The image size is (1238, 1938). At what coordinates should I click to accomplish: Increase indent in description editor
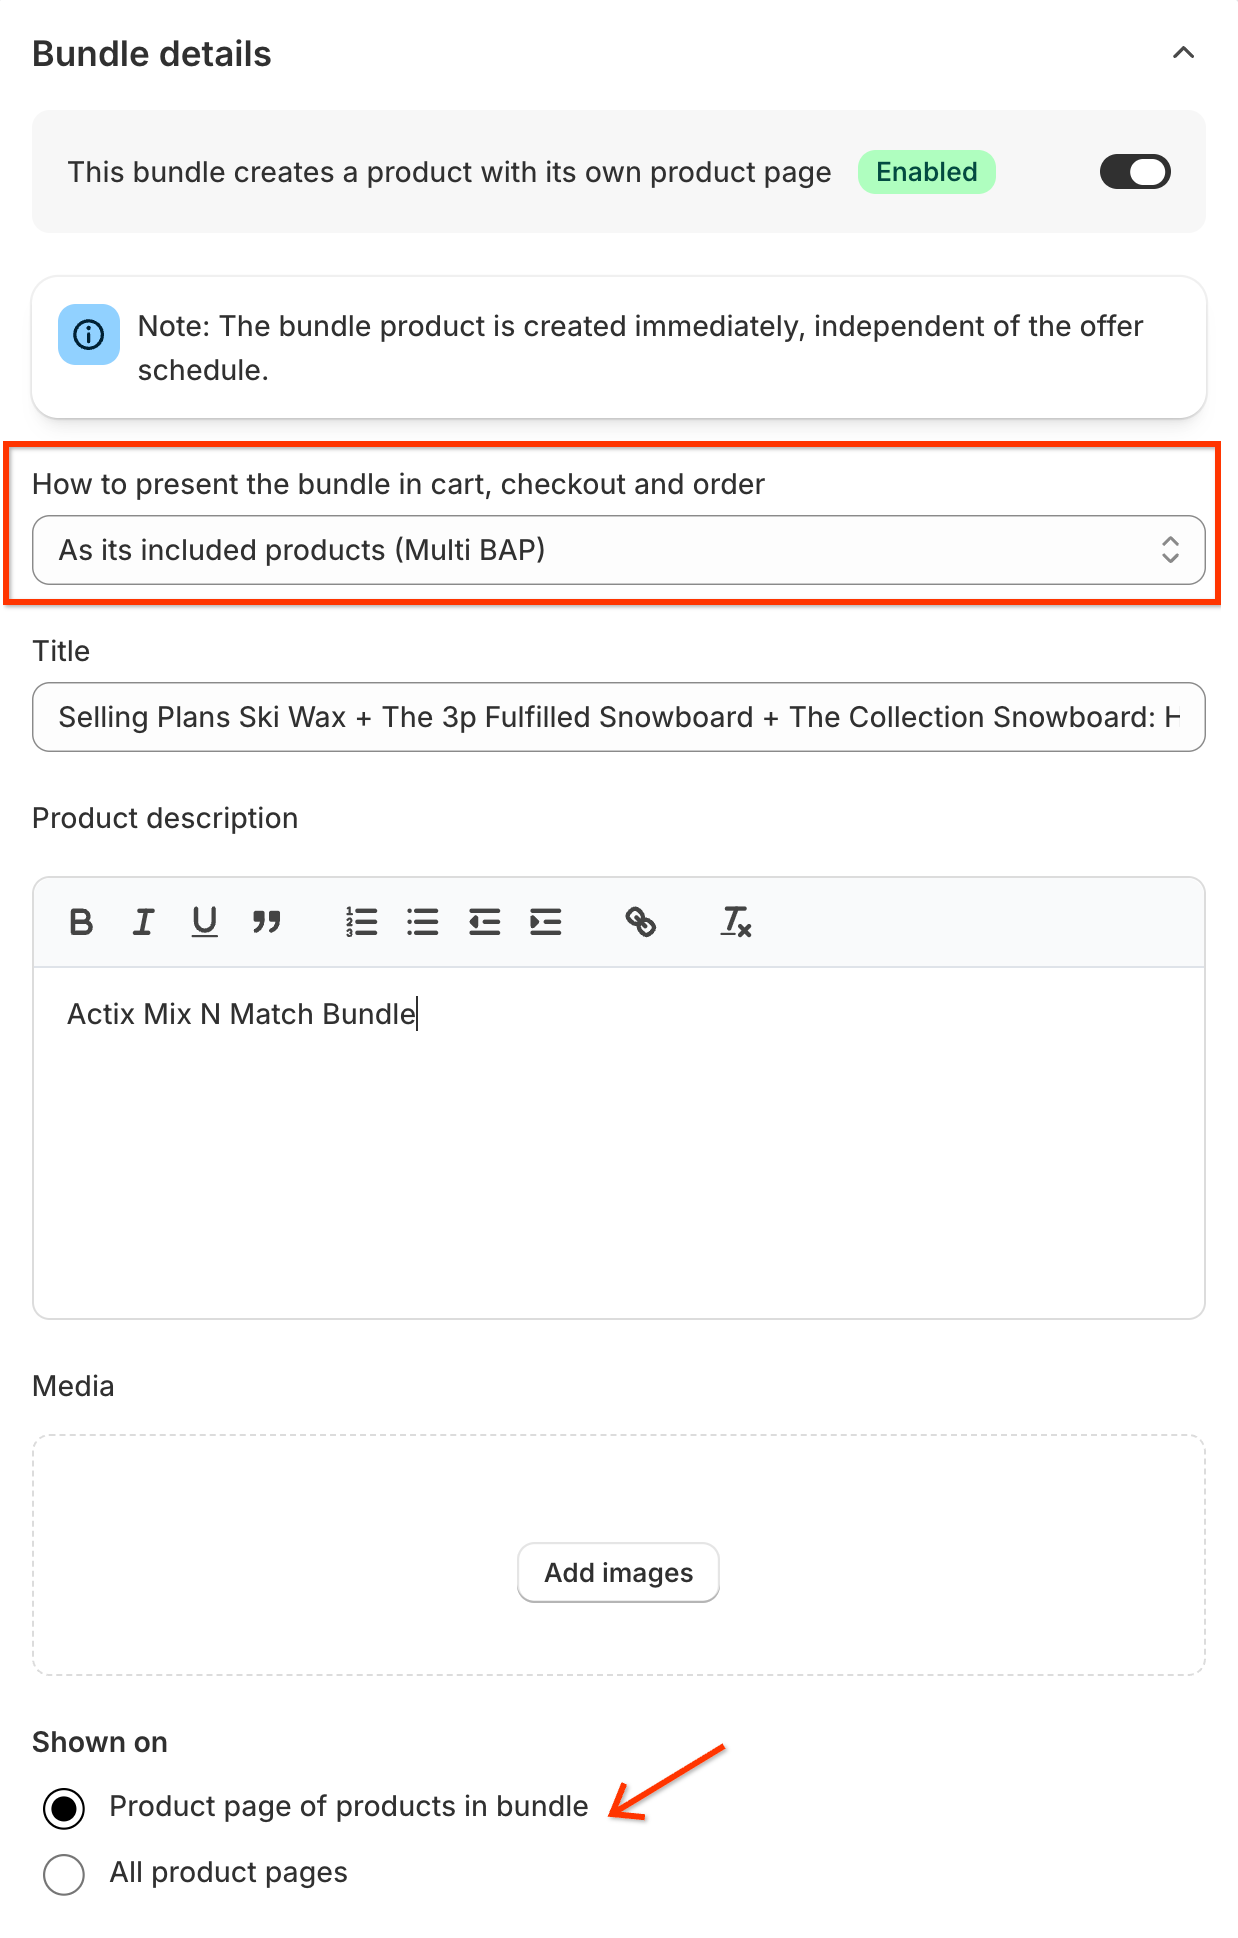pyautogui.click(x=546, y=921)
